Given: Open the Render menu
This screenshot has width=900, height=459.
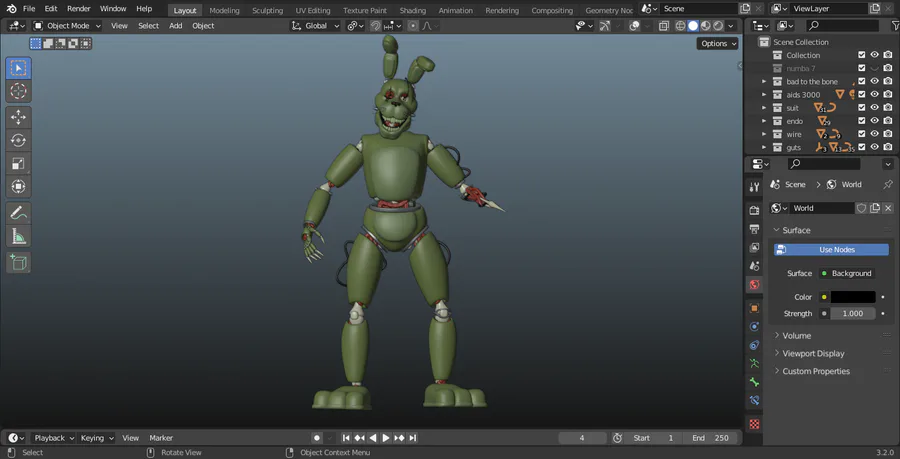Looking at the screenshot, I should pyautogui.click(x=79, y=9).
